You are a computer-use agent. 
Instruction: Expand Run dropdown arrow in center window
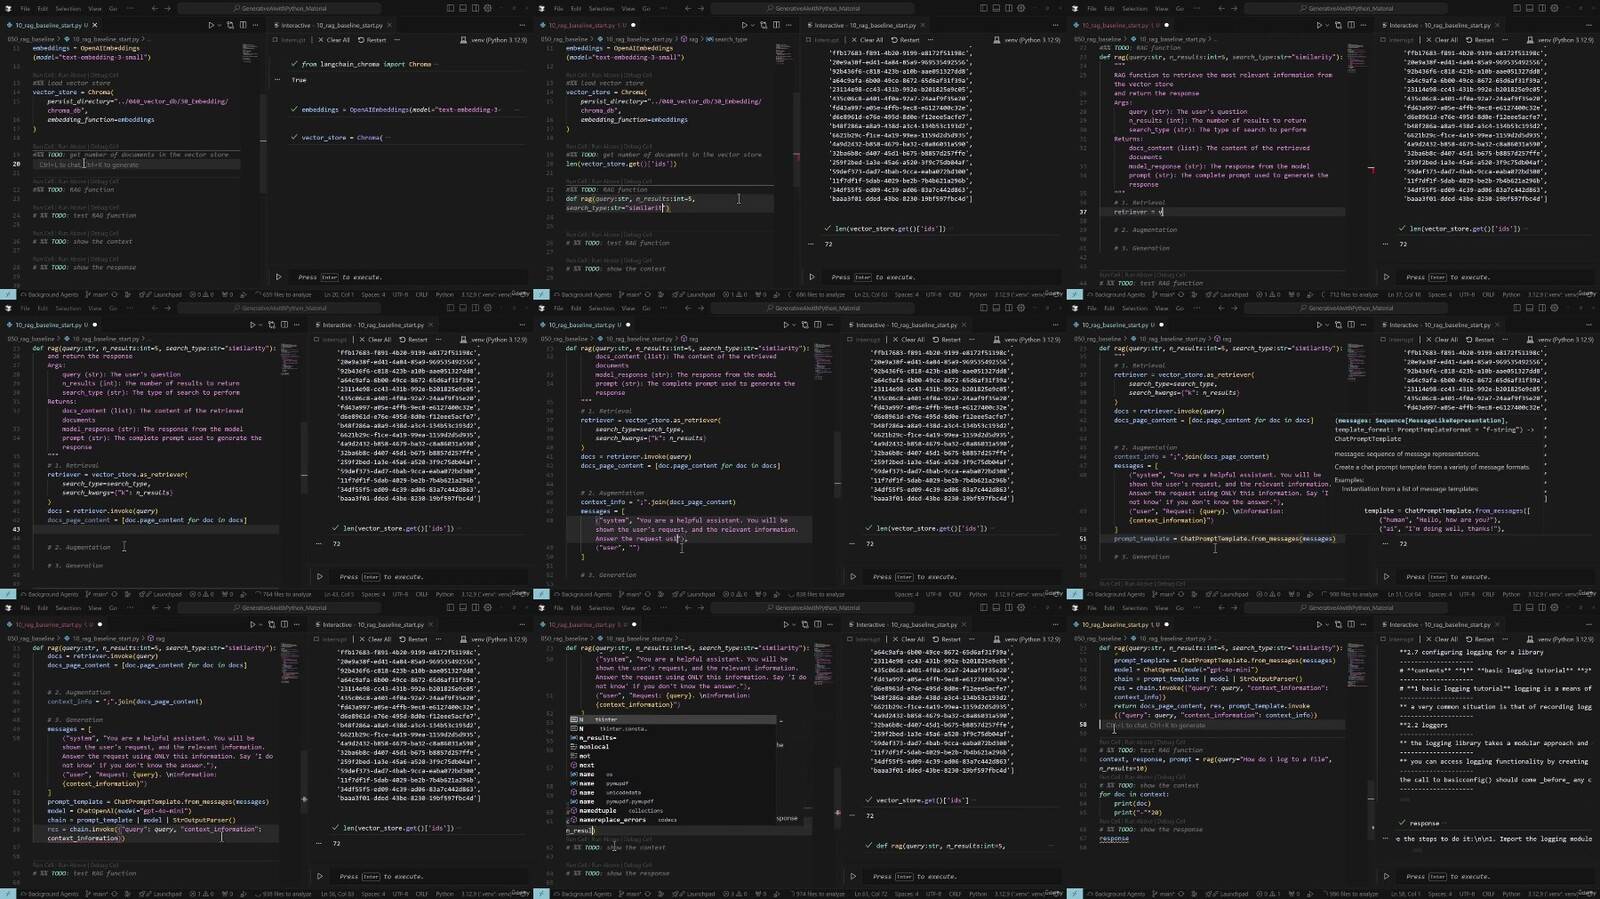pos(794,324)
